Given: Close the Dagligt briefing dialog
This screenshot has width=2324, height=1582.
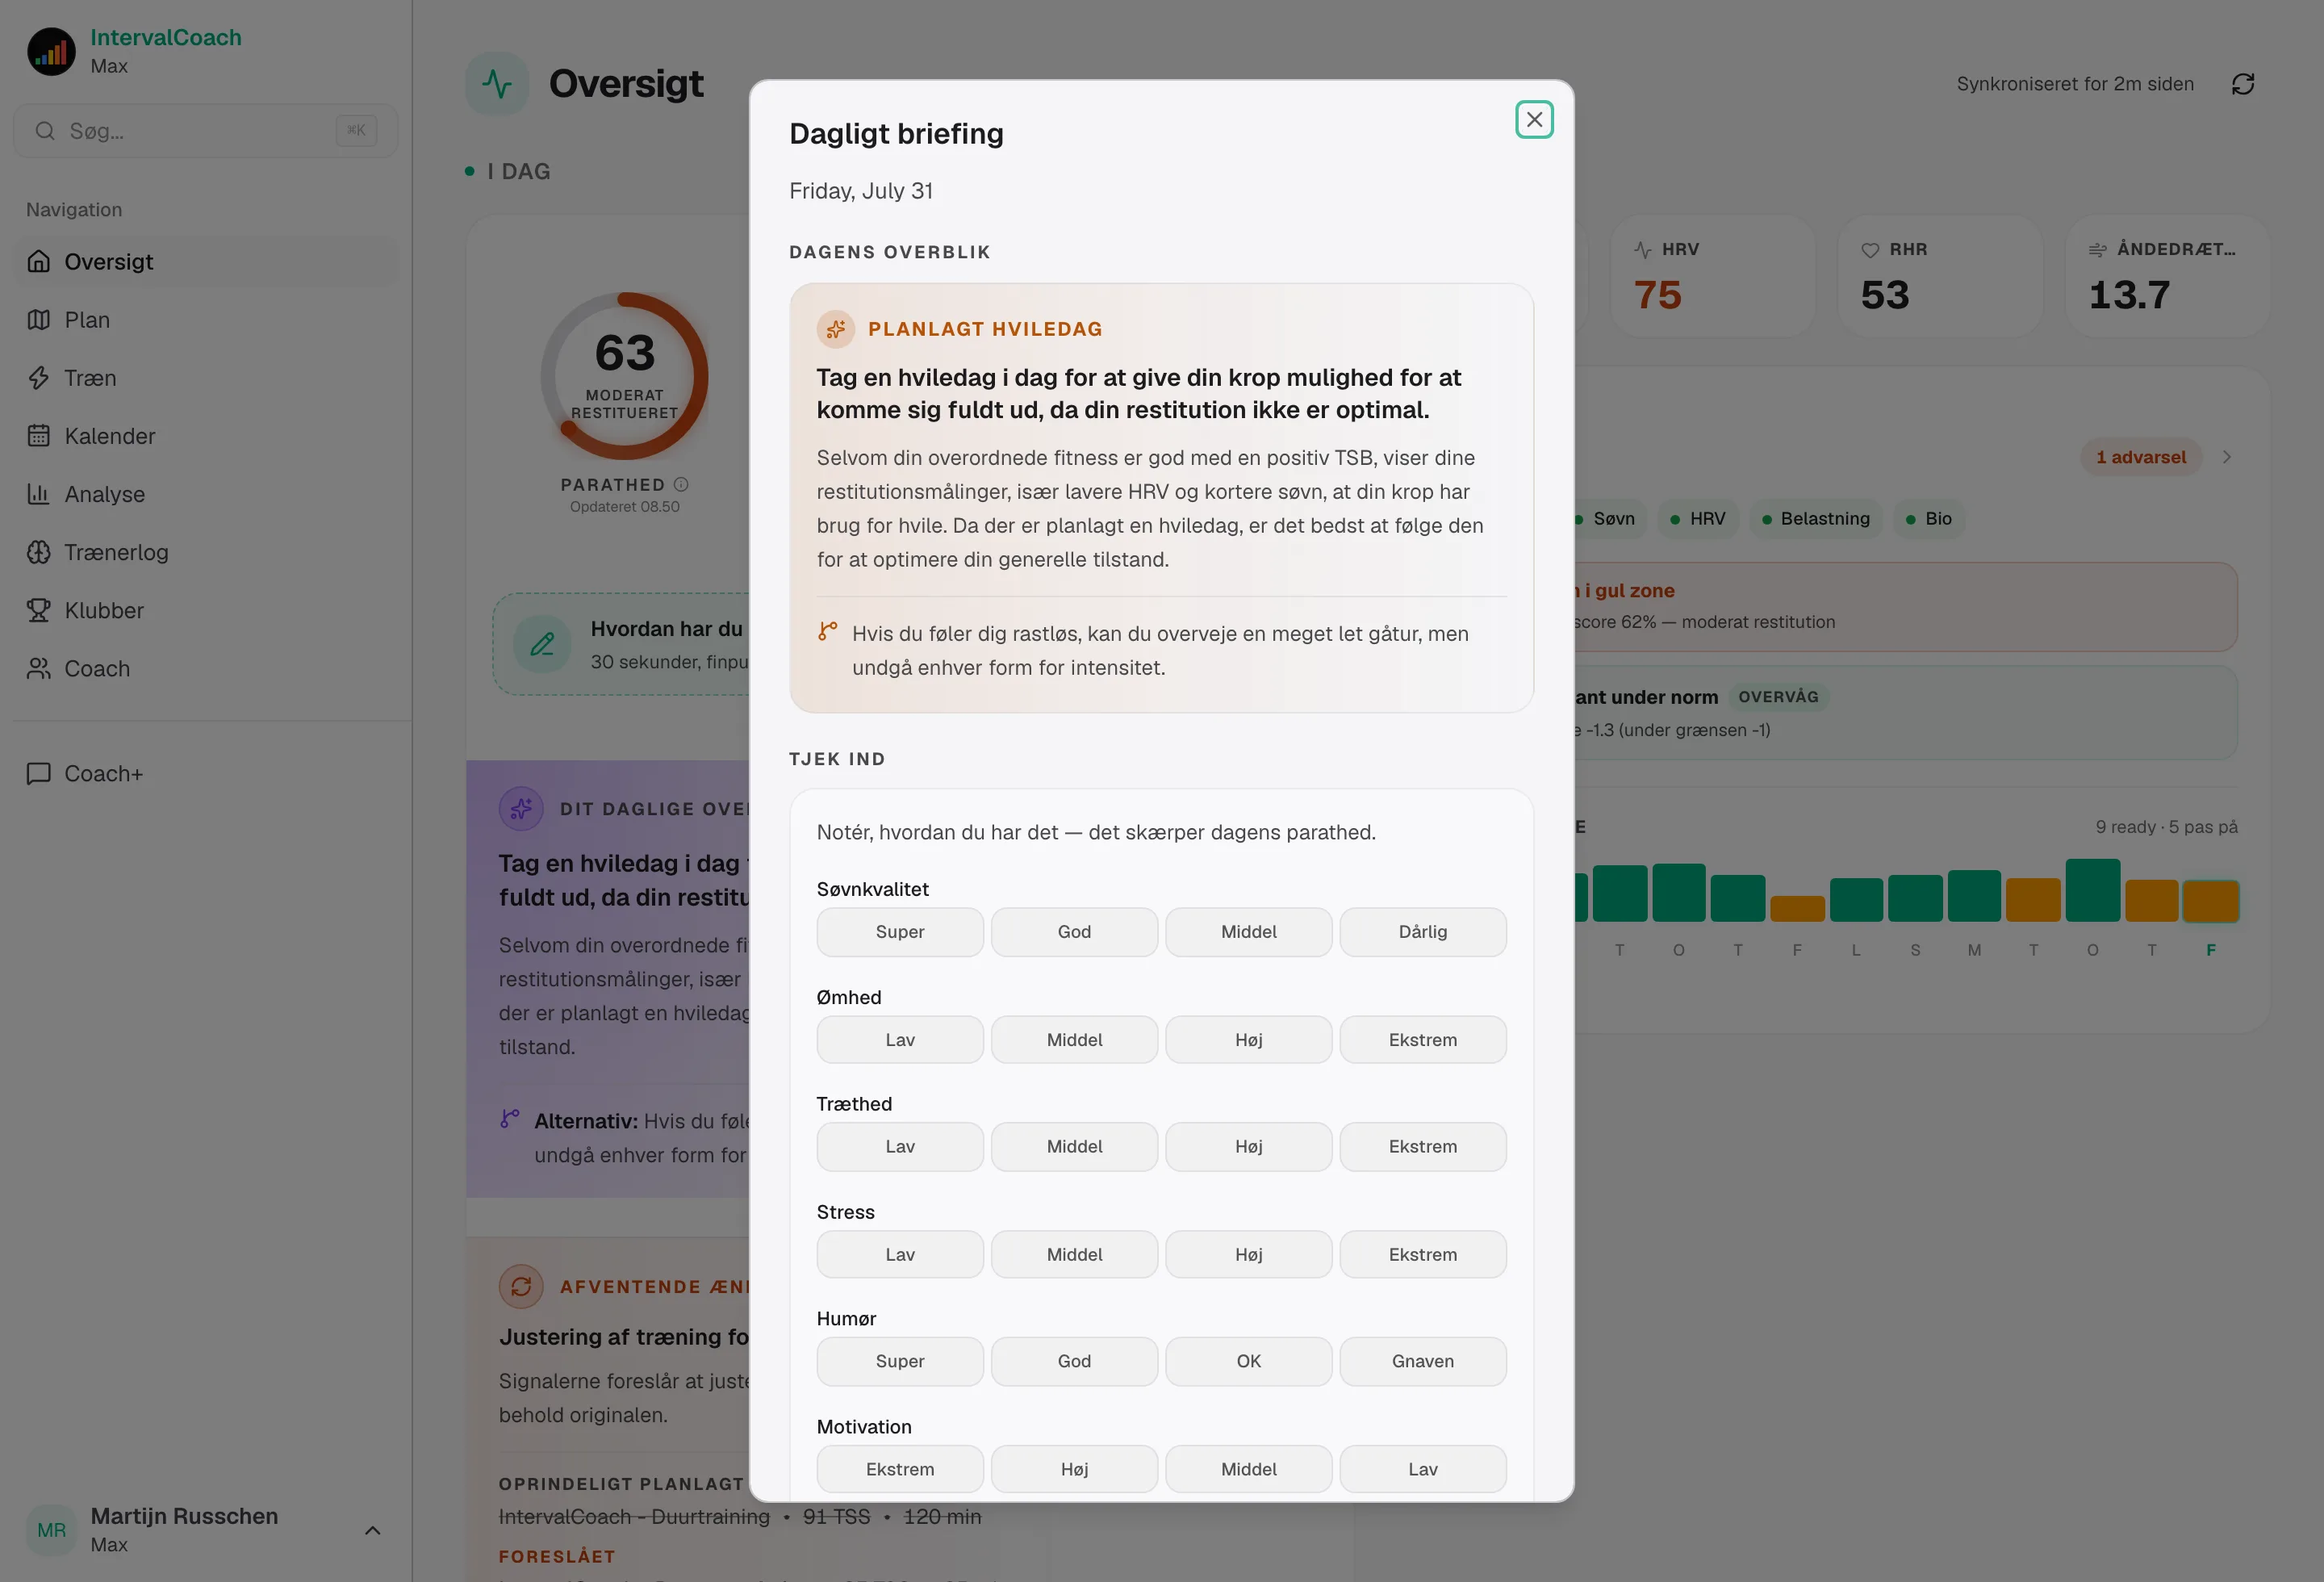Looking at the screenshot, I should pyautogui.click(x=1533, y=120).
